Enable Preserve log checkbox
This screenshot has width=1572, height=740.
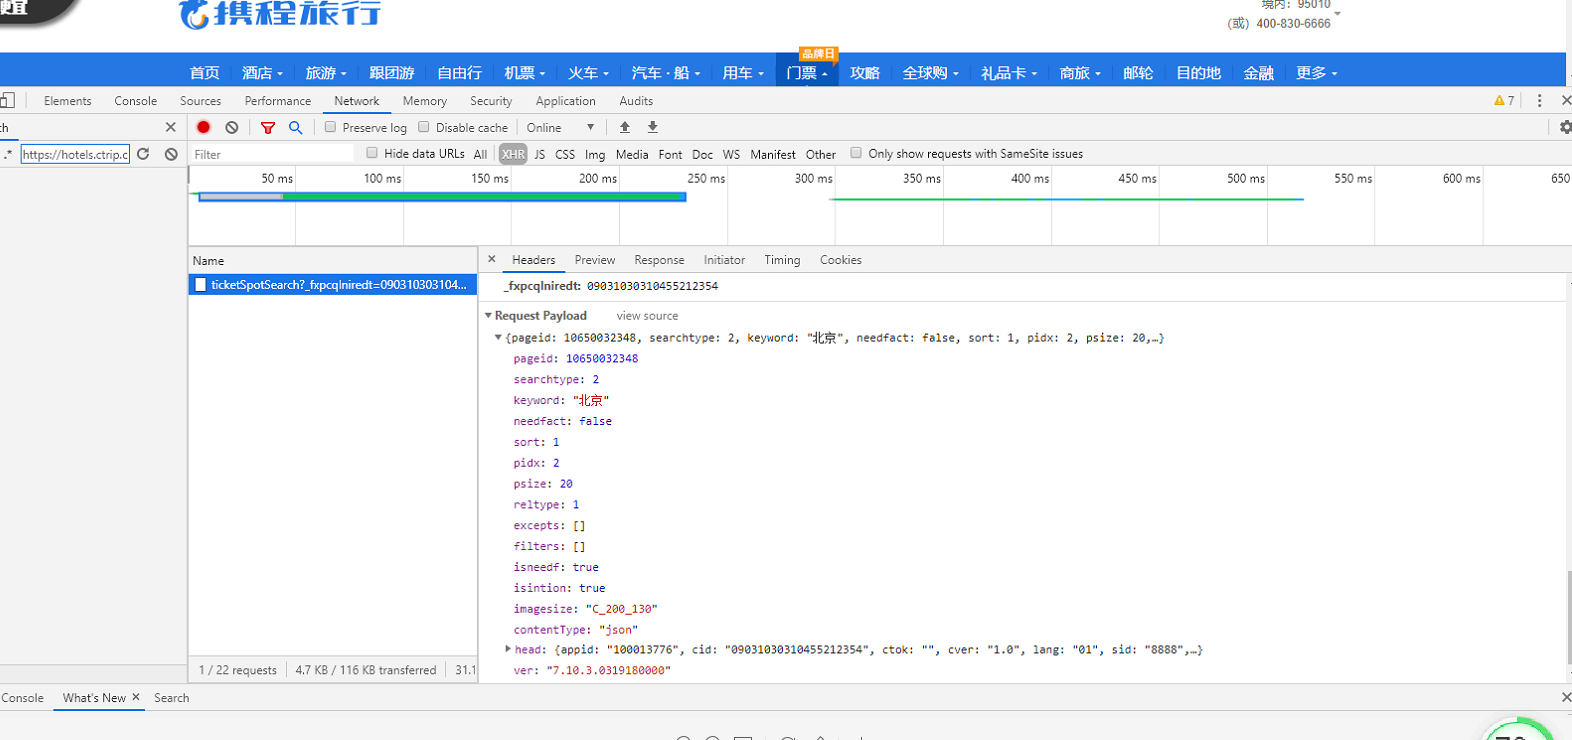(x=330, y=127)
